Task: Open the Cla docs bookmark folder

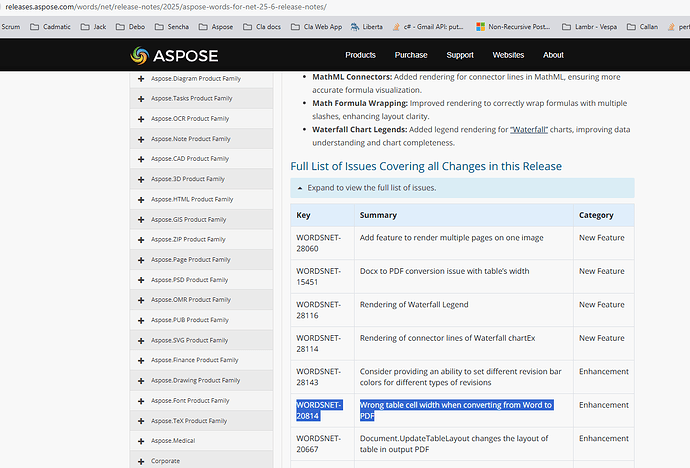Action: point(262,27)
